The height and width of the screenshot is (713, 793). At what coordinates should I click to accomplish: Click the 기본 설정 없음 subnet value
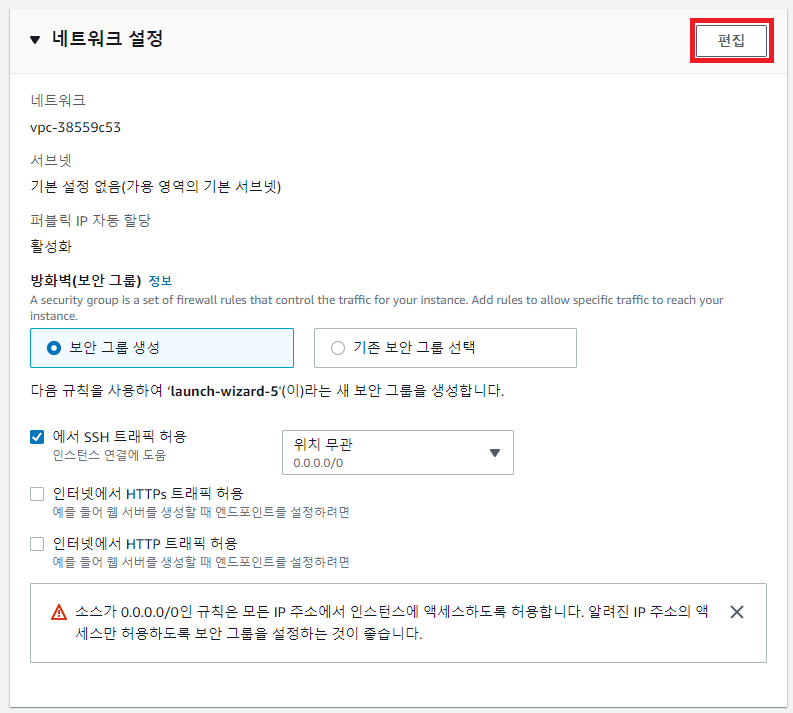click(155, 187)
